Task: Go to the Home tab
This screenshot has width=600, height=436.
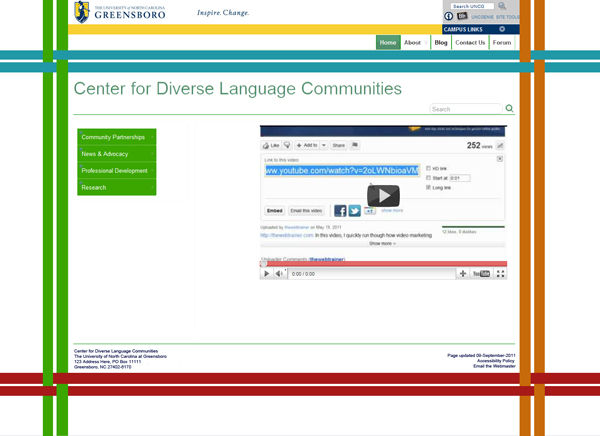Action: pyautogui.click(x=388, y=42)
